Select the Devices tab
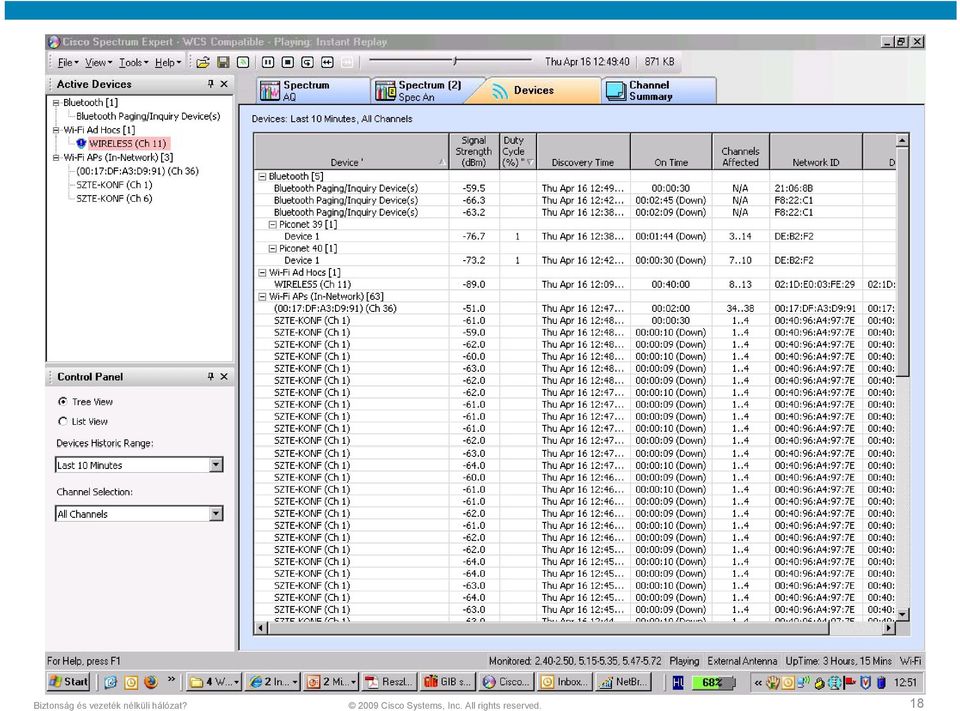The height and width of the screenshot is (711, 960). point(533,91)
